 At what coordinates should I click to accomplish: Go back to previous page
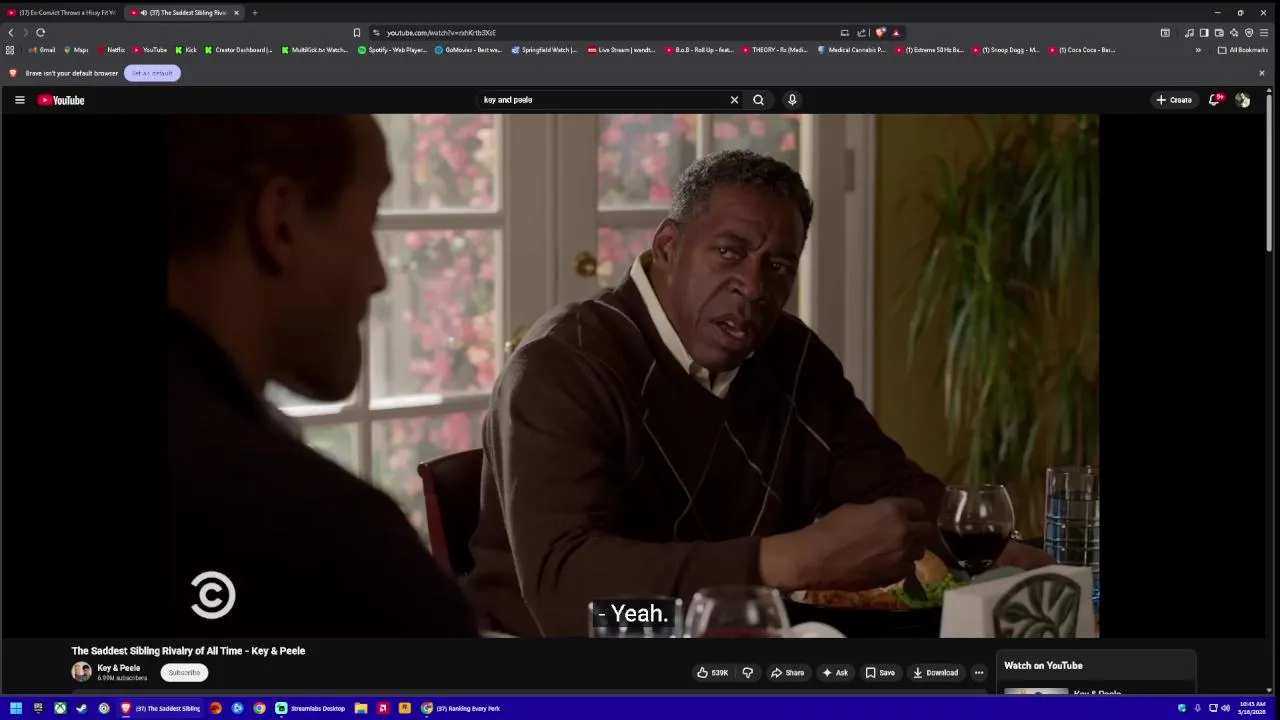point(11,33)
